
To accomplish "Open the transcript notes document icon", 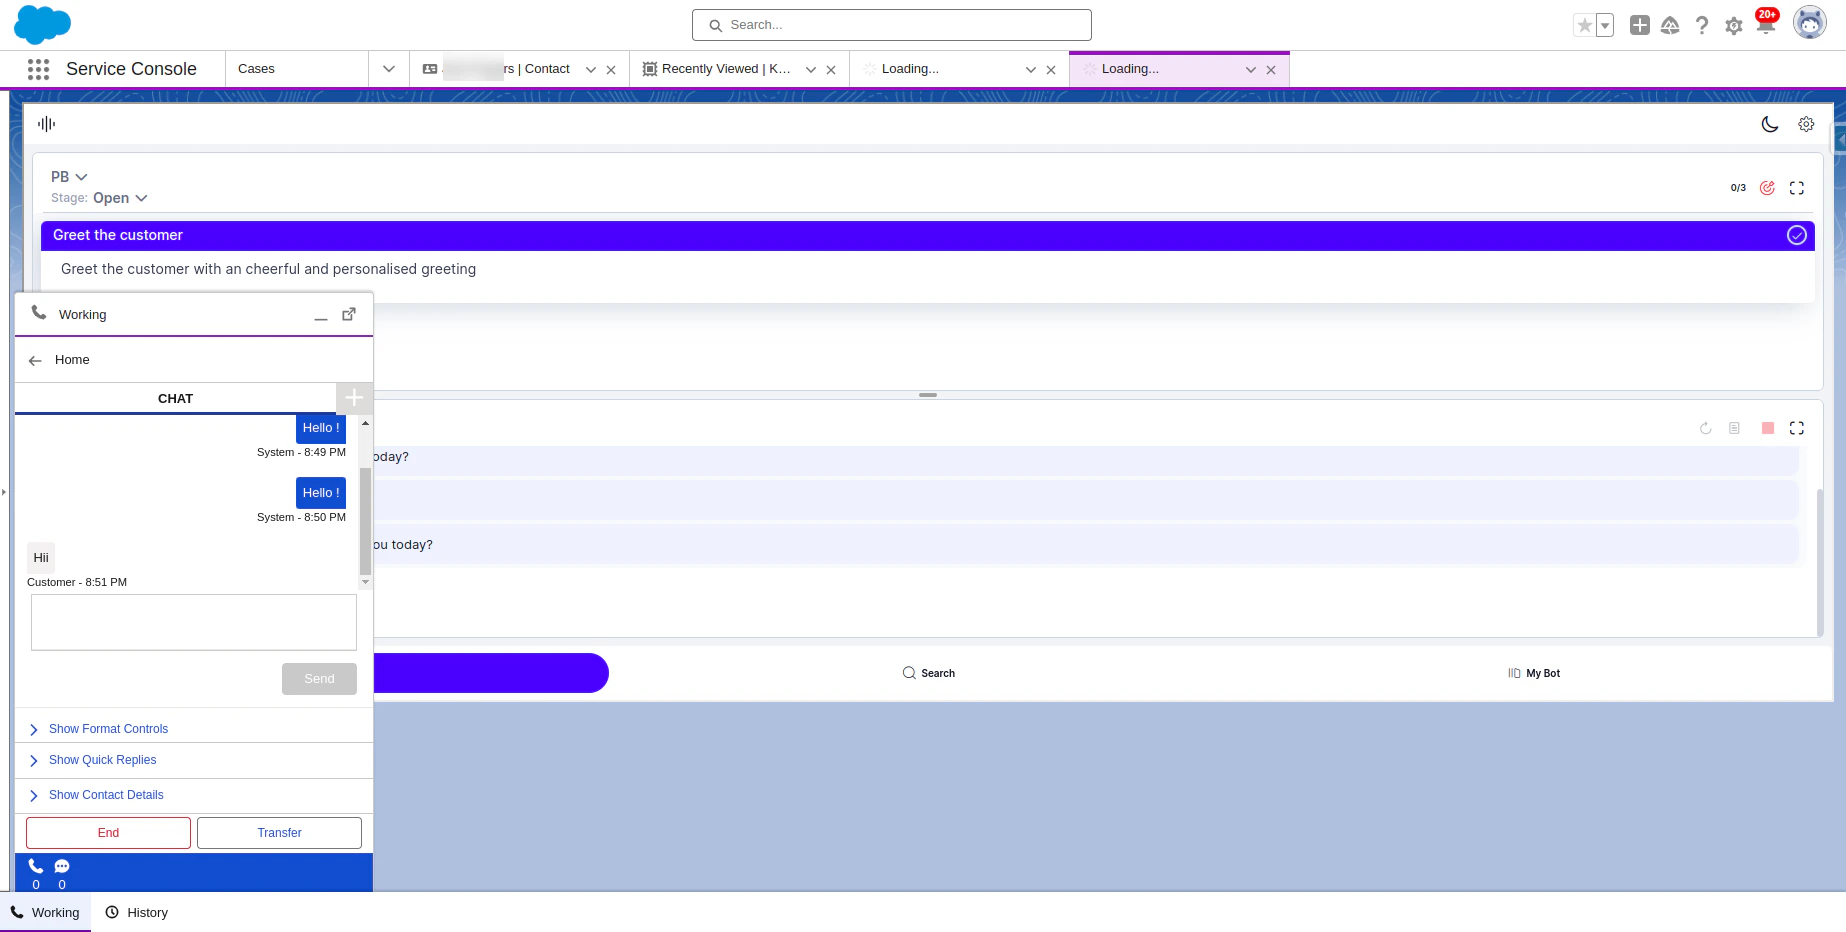I will click(x=1736, y=428).
